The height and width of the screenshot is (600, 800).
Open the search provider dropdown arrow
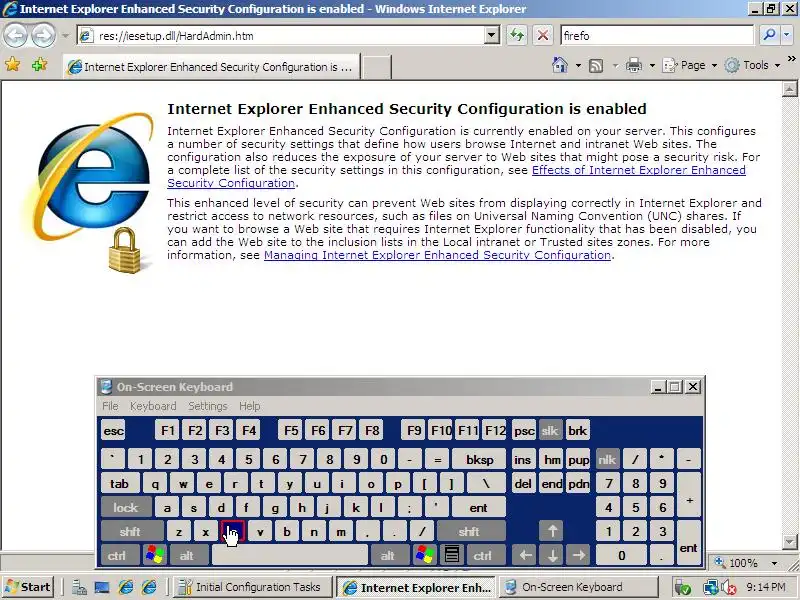pos(786,35)
